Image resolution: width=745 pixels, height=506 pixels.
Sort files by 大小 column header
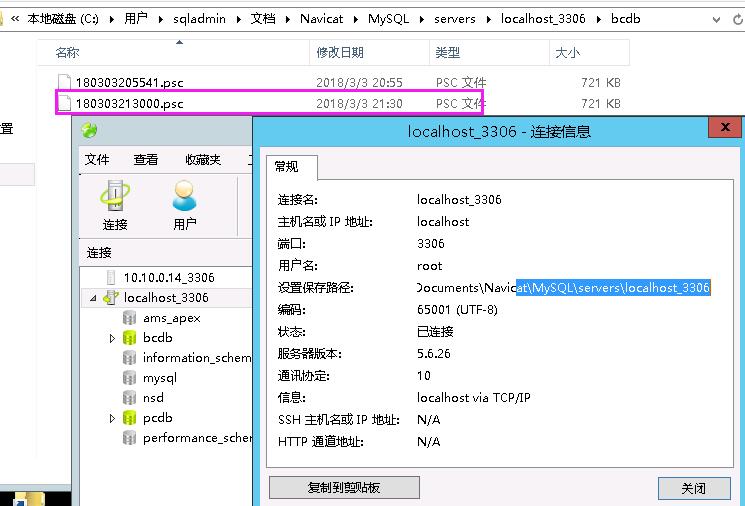point(590,52)
